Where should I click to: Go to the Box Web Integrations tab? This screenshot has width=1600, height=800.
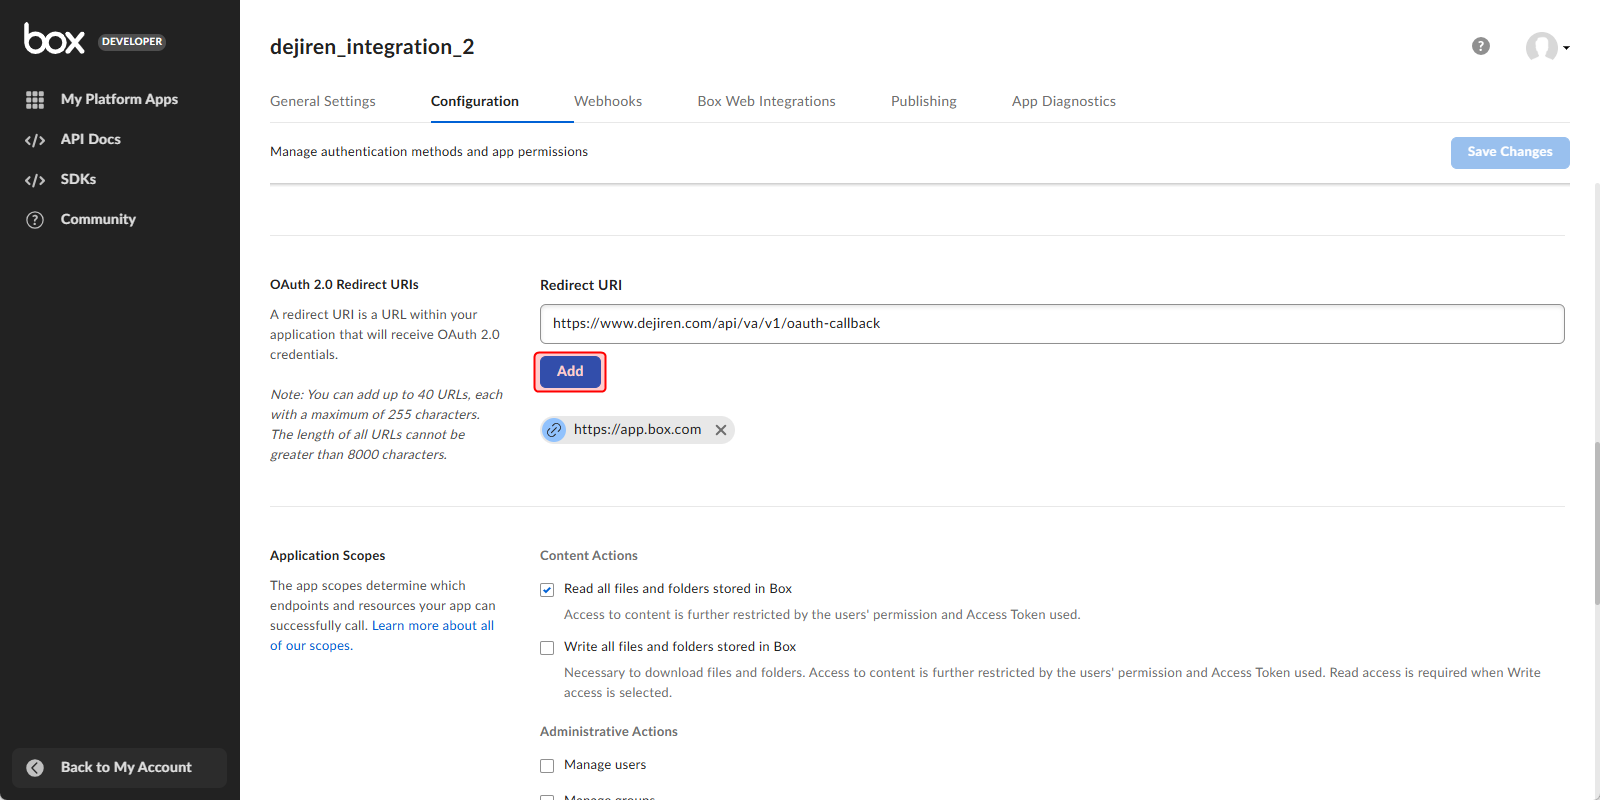[x=767, y=101]
